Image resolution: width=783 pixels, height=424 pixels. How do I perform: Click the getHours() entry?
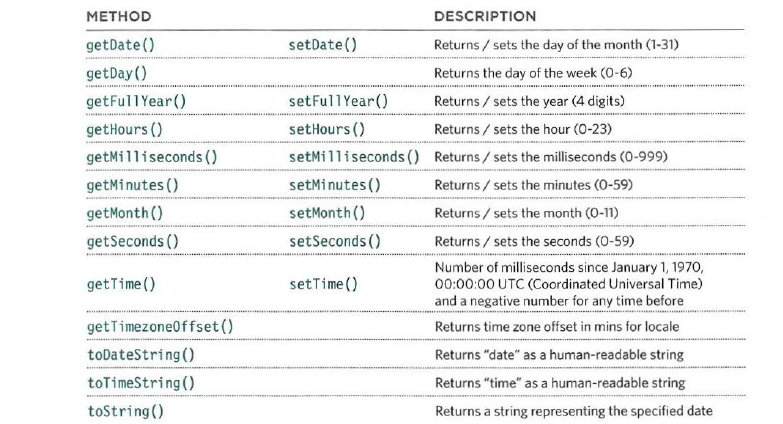pos(124,129)
